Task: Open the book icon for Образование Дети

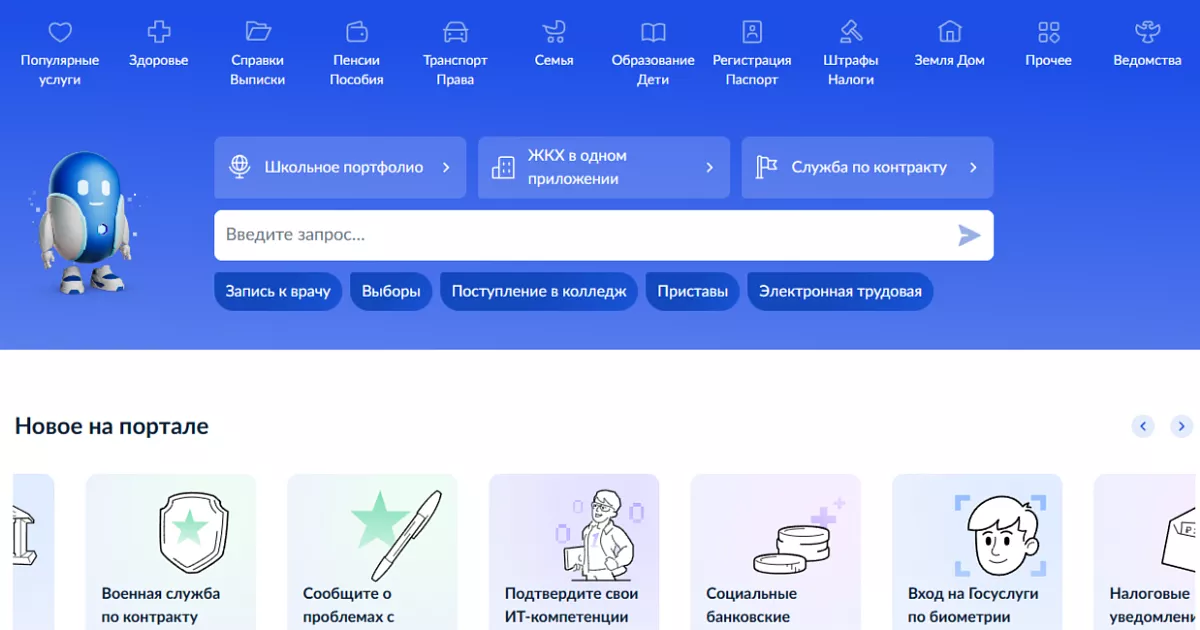Action: pos(653,32)
